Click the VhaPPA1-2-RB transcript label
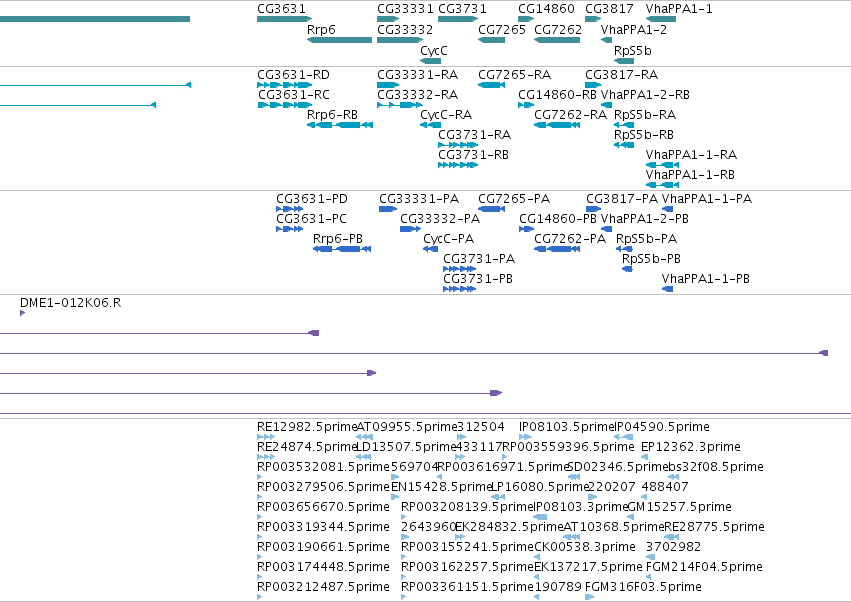The image size is (851, 602). coord(645,95)
